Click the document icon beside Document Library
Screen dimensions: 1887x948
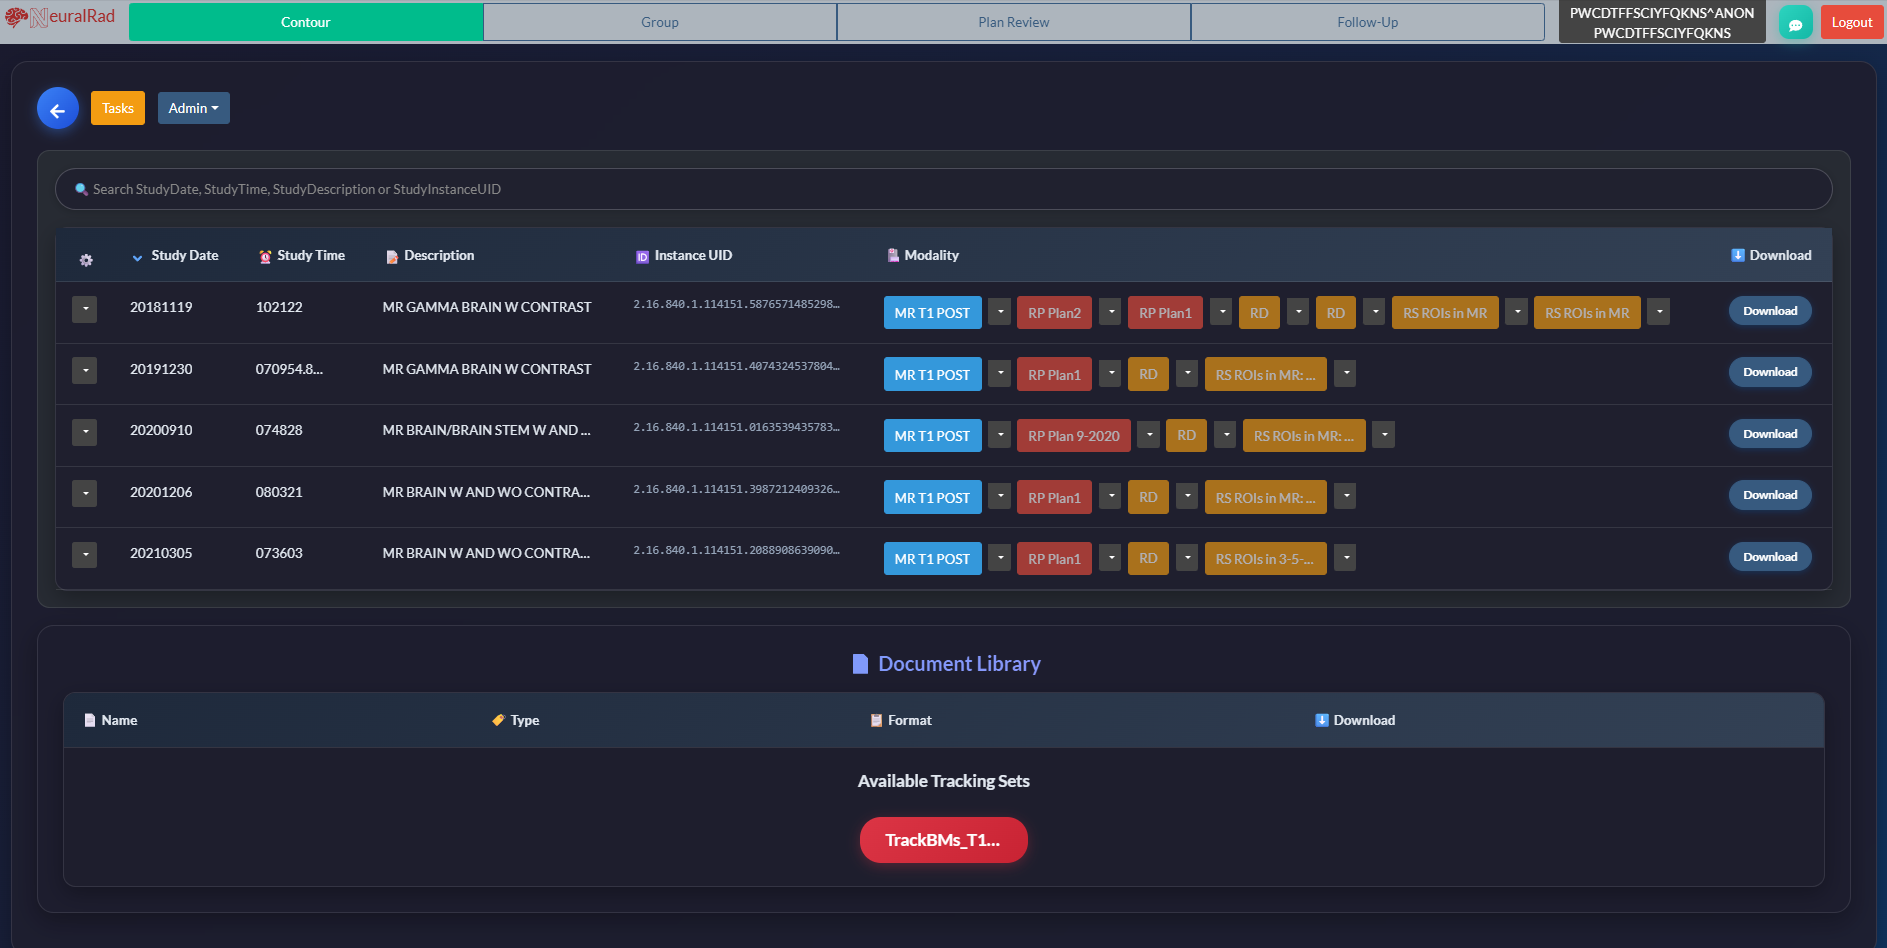click(x=861, y=663)
